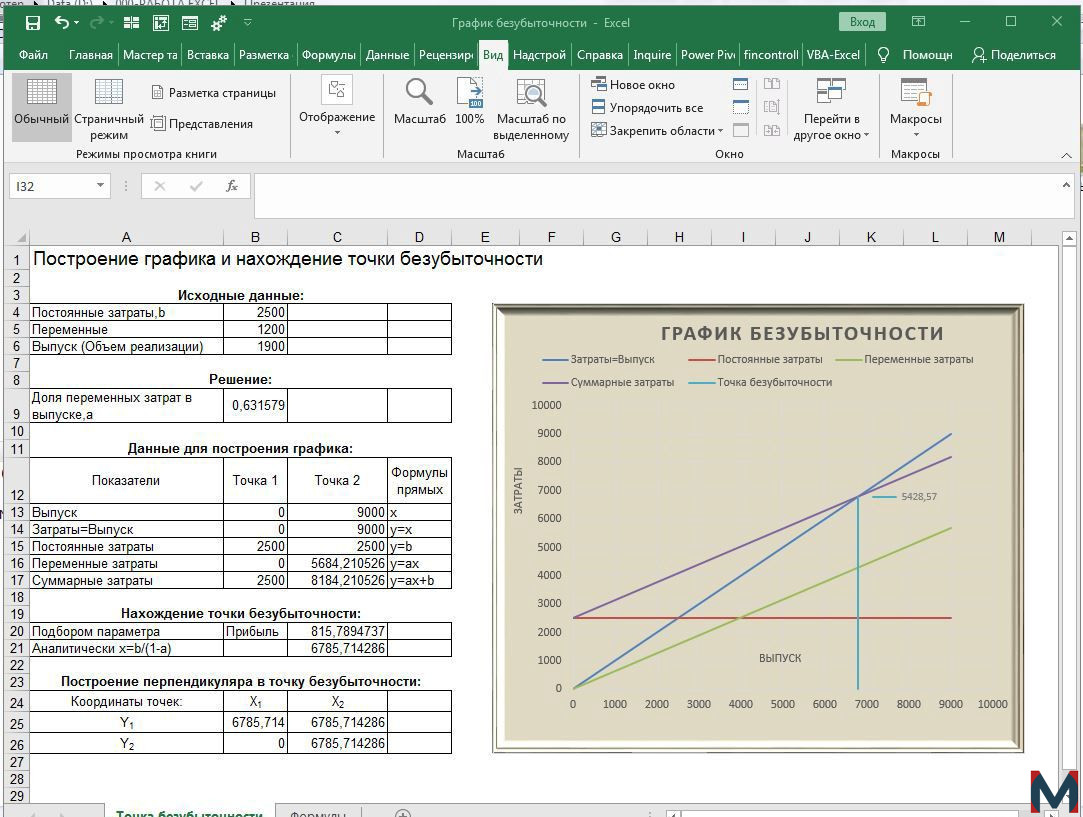Open the Главная tab
Image resolution: width=1083 pixels, height=817 pixels.
tap(90, 55)
